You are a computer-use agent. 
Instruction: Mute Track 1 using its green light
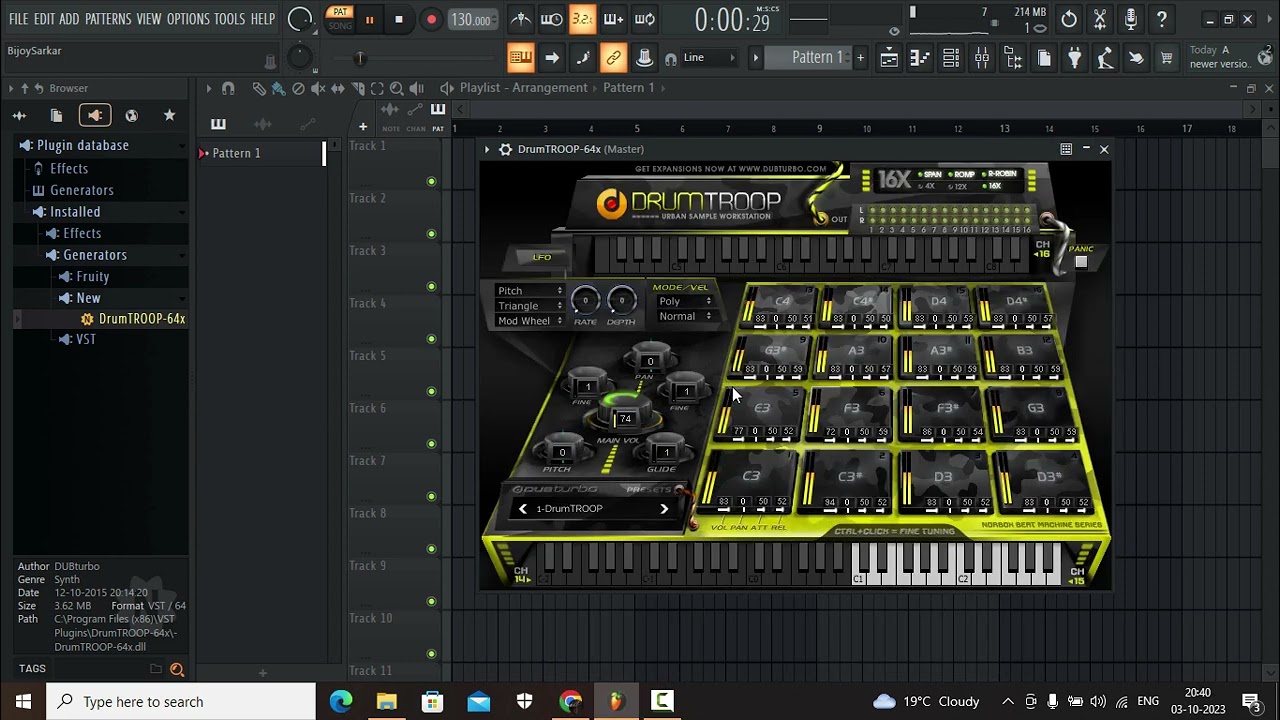tap(431, 181)
